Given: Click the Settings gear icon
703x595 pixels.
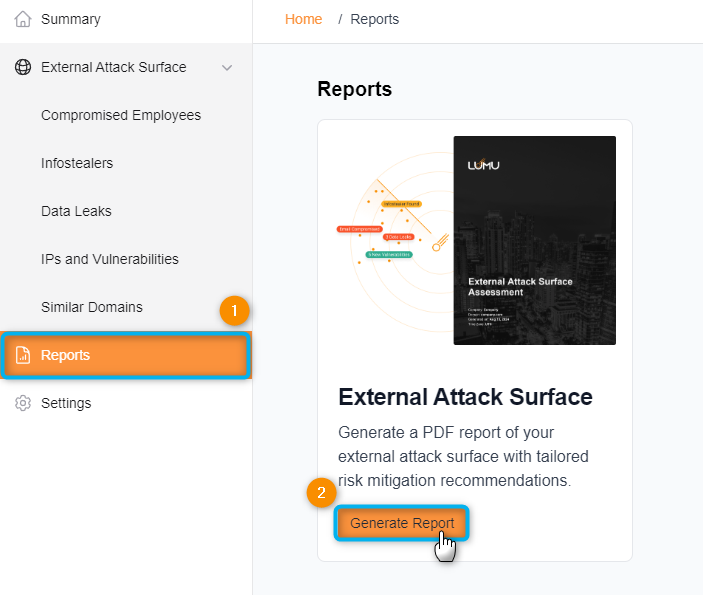Looking at the screenshot, I should click(24, 403).
